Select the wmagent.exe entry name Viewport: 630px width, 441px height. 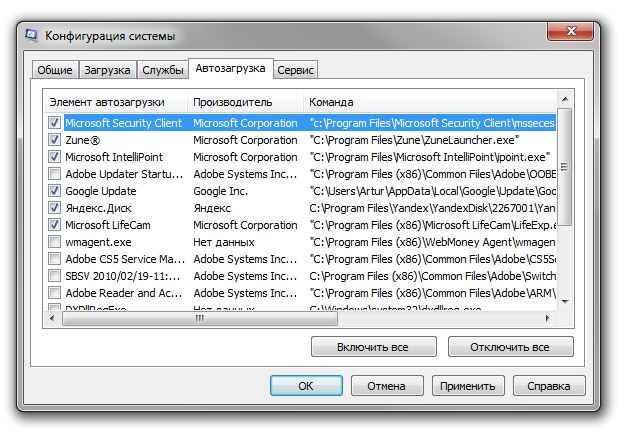coord(98,242)
